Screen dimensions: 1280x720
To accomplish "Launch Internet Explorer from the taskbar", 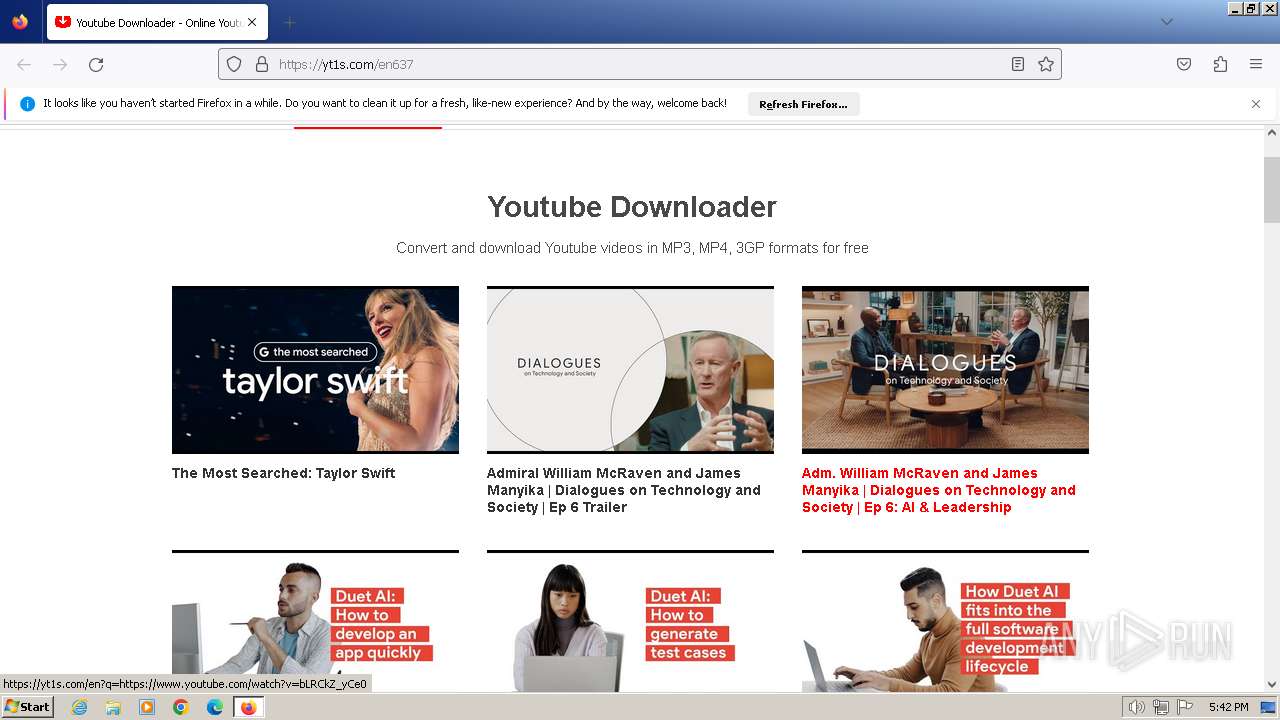I will pos(79,707).
